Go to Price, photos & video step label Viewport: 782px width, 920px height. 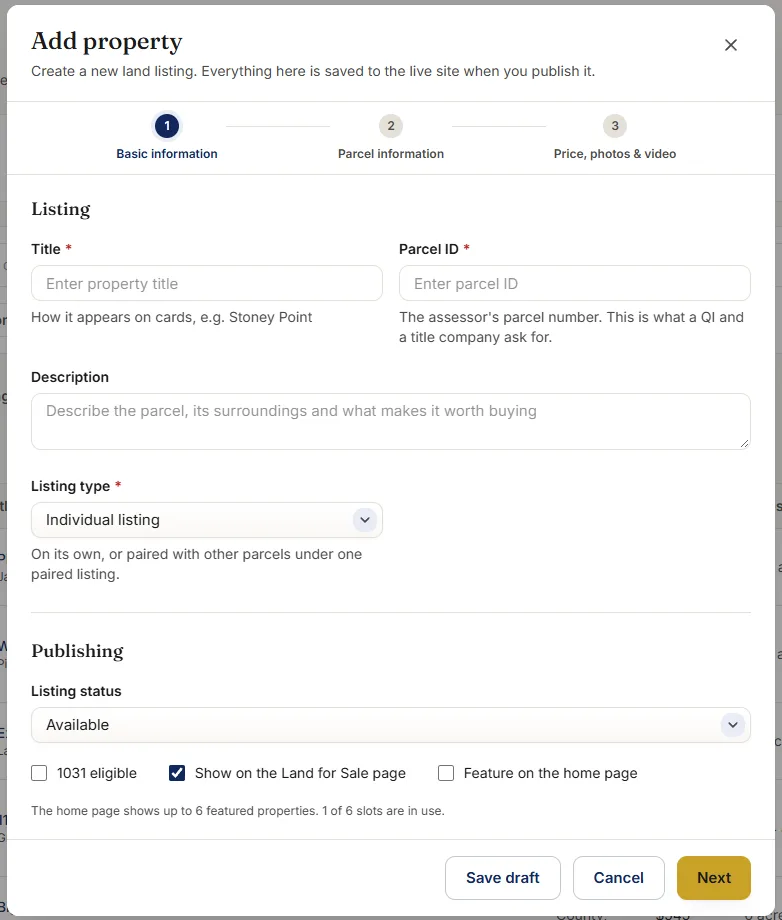pyautogui.click(x=615, y=154)
